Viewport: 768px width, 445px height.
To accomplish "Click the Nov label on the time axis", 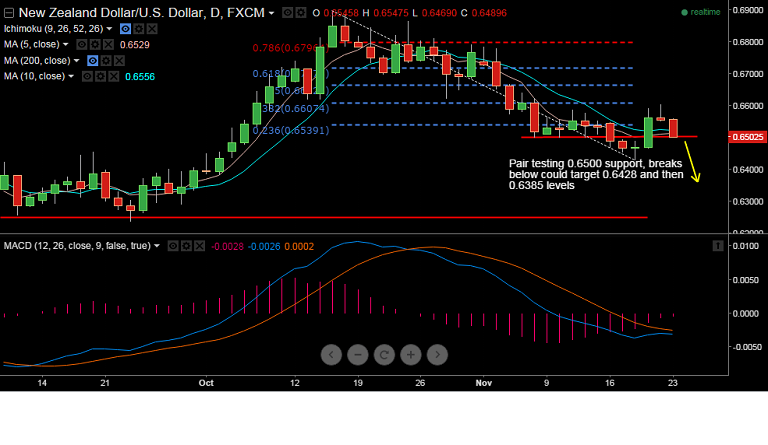I will [483, 383].
